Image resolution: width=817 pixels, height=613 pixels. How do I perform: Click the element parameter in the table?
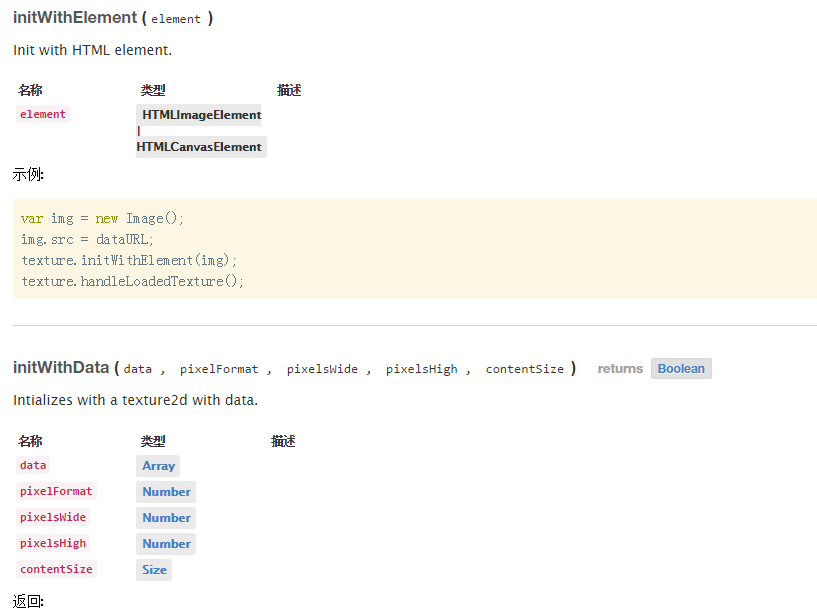(43, 115)
